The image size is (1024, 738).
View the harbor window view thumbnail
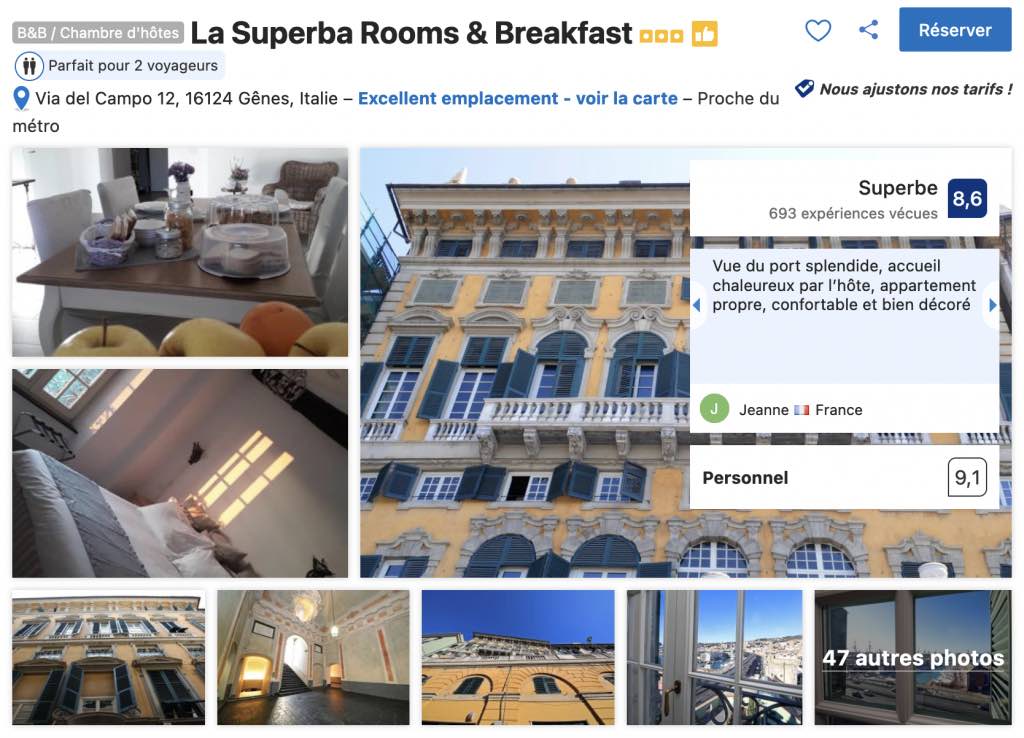pyautogui.click(x=714, y=658)
